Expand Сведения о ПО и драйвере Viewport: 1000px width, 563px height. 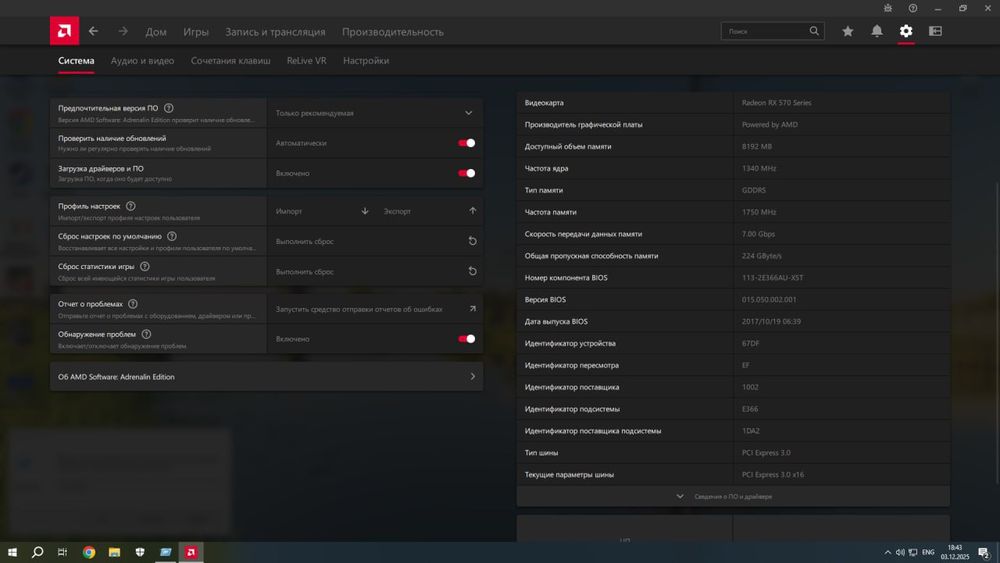tap(733, 496)
